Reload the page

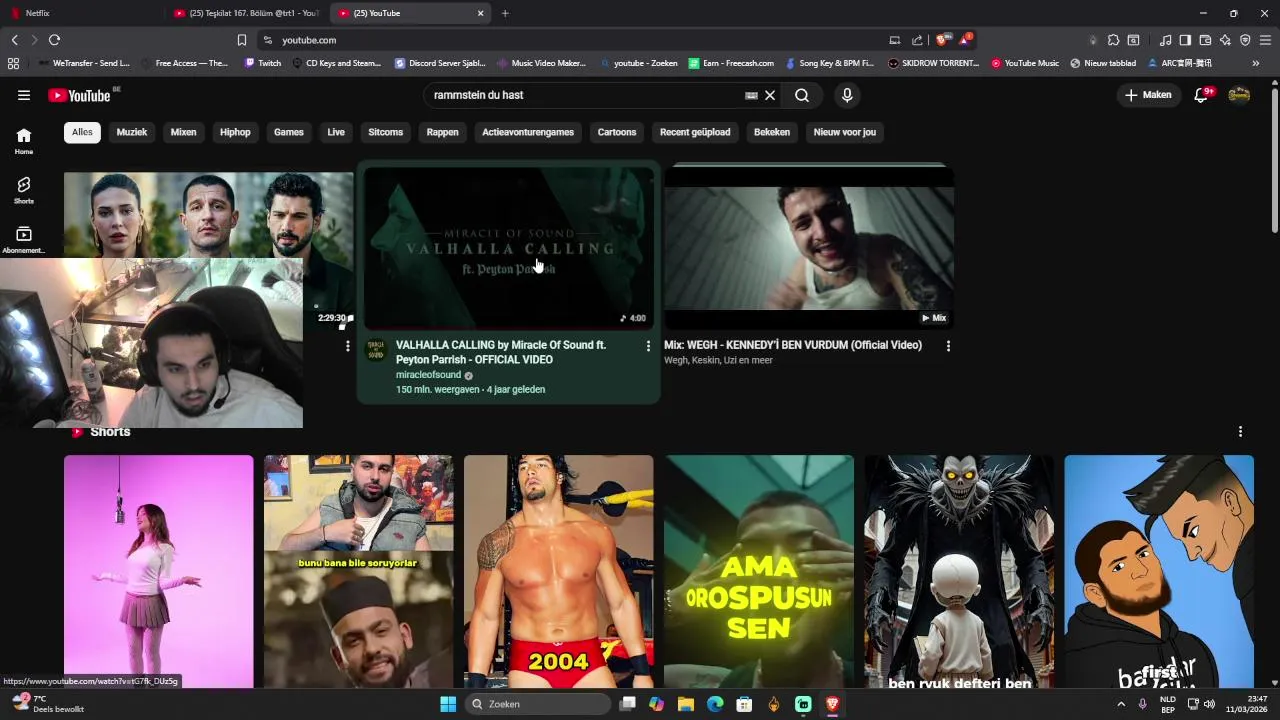point(54,40)
